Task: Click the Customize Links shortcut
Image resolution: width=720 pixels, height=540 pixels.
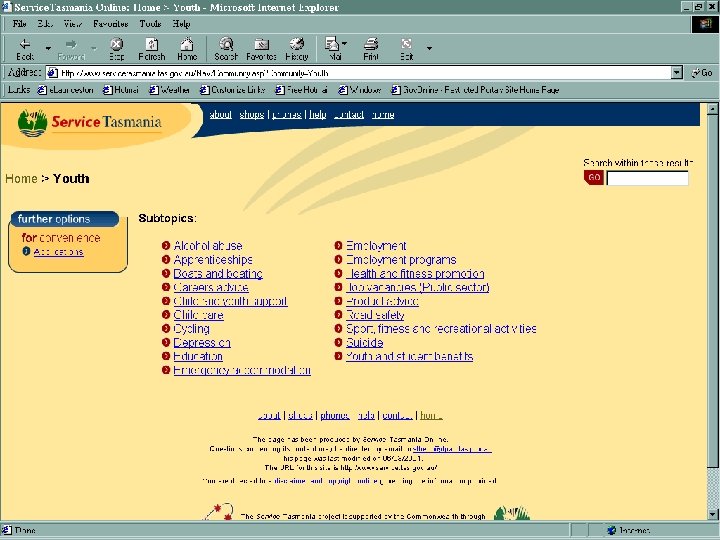Action: pos(233,90)
